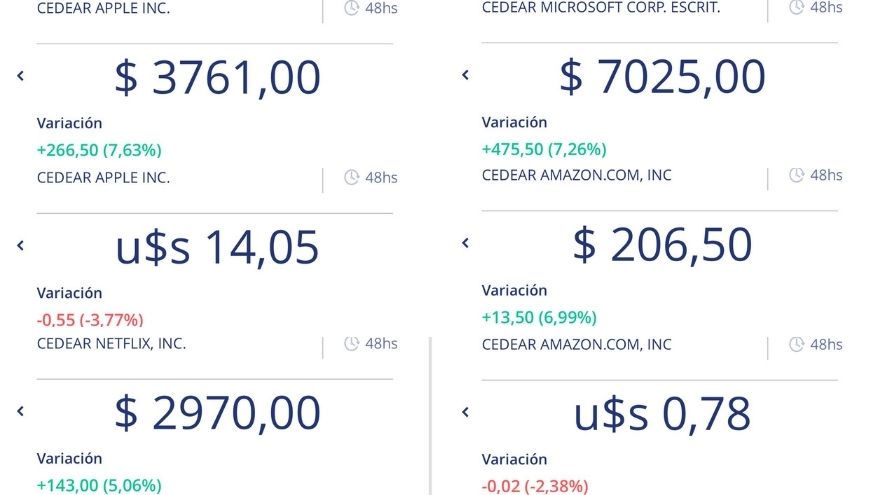Click clock icon above the $ 206,50 price

pos(797,175)
